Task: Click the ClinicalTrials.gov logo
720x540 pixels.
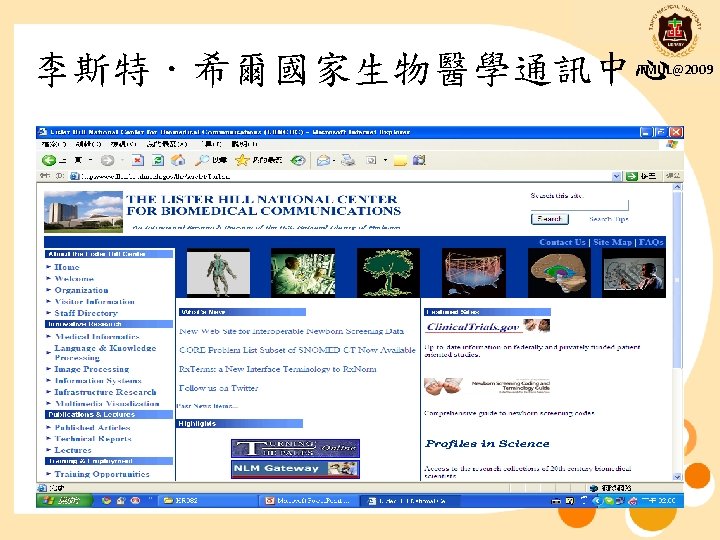Action: [x=488, y=326]
